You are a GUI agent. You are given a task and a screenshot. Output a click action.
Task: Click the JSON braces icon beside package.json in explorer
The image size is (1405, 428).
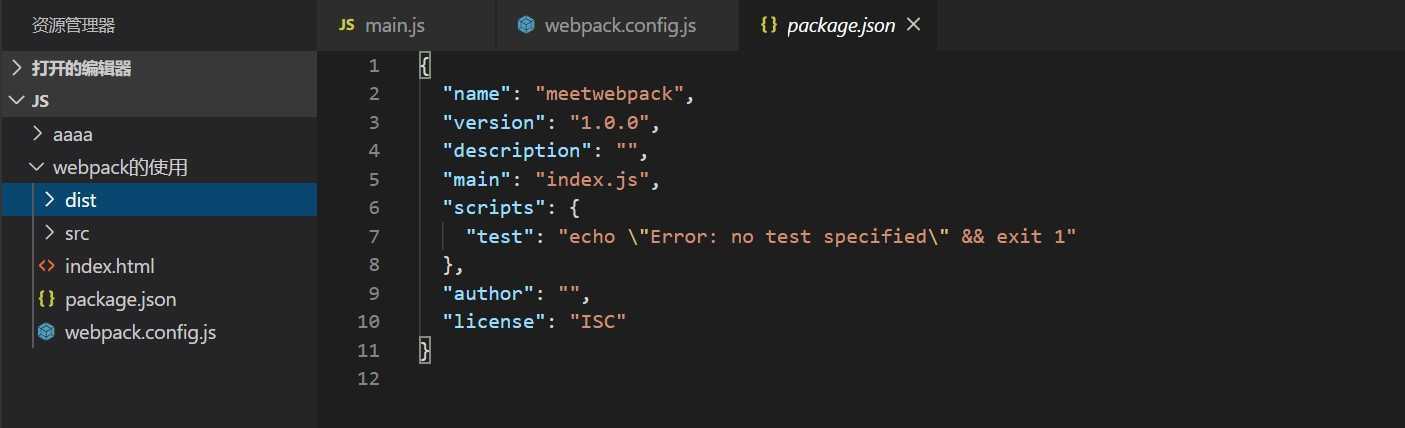[46, 299]
